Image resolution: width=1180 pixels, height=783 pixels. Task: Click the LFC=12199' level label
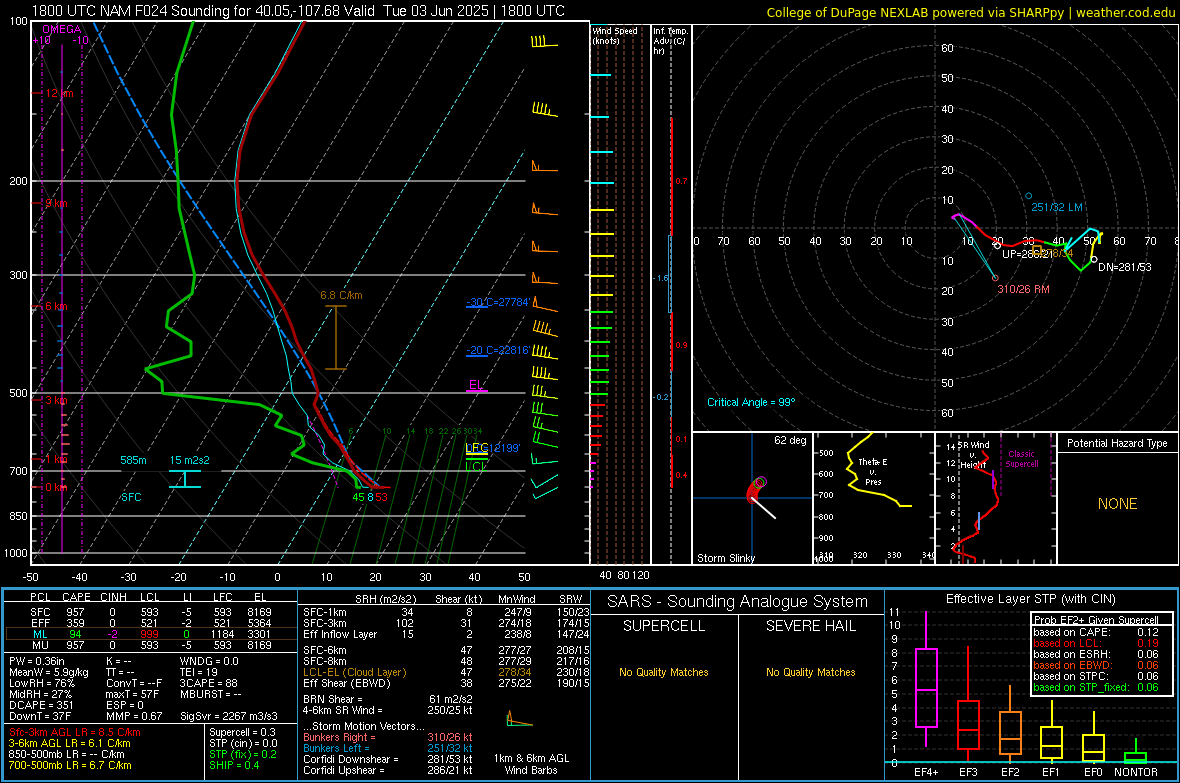pos(492,448)
